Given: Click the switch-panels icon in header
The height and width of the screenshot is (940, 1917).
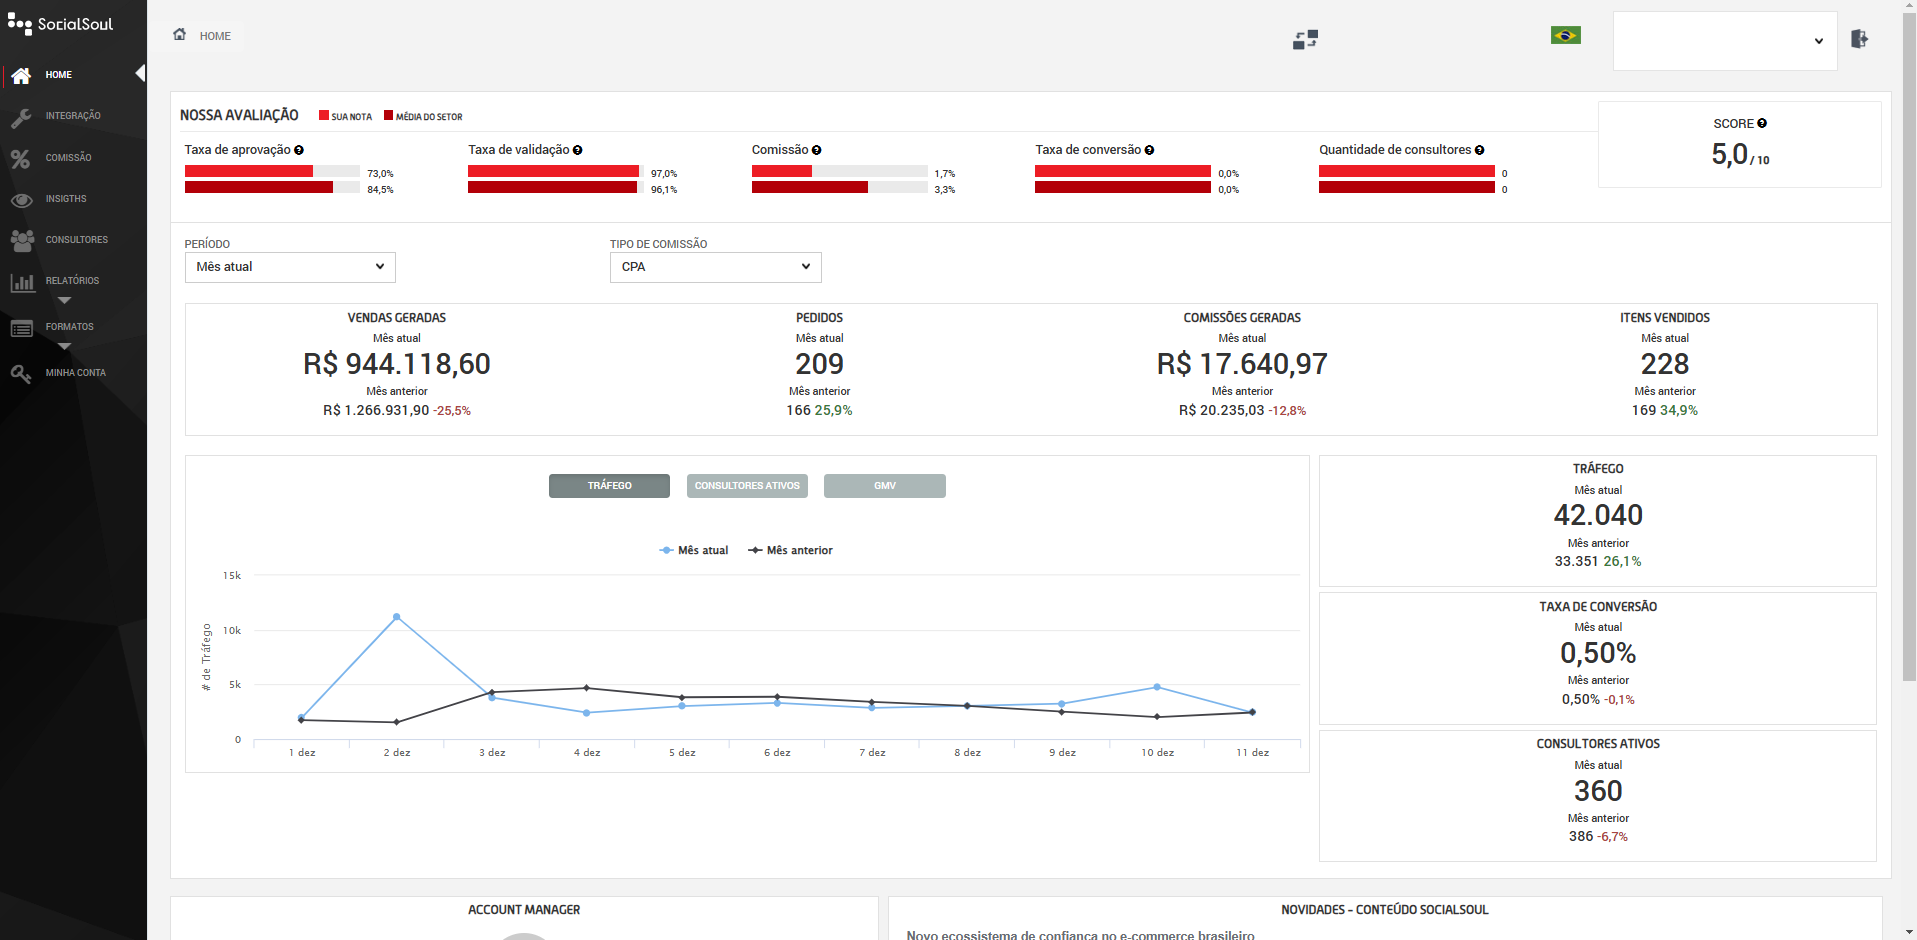Looking at the screenshot, I should tap(1305, 39).
